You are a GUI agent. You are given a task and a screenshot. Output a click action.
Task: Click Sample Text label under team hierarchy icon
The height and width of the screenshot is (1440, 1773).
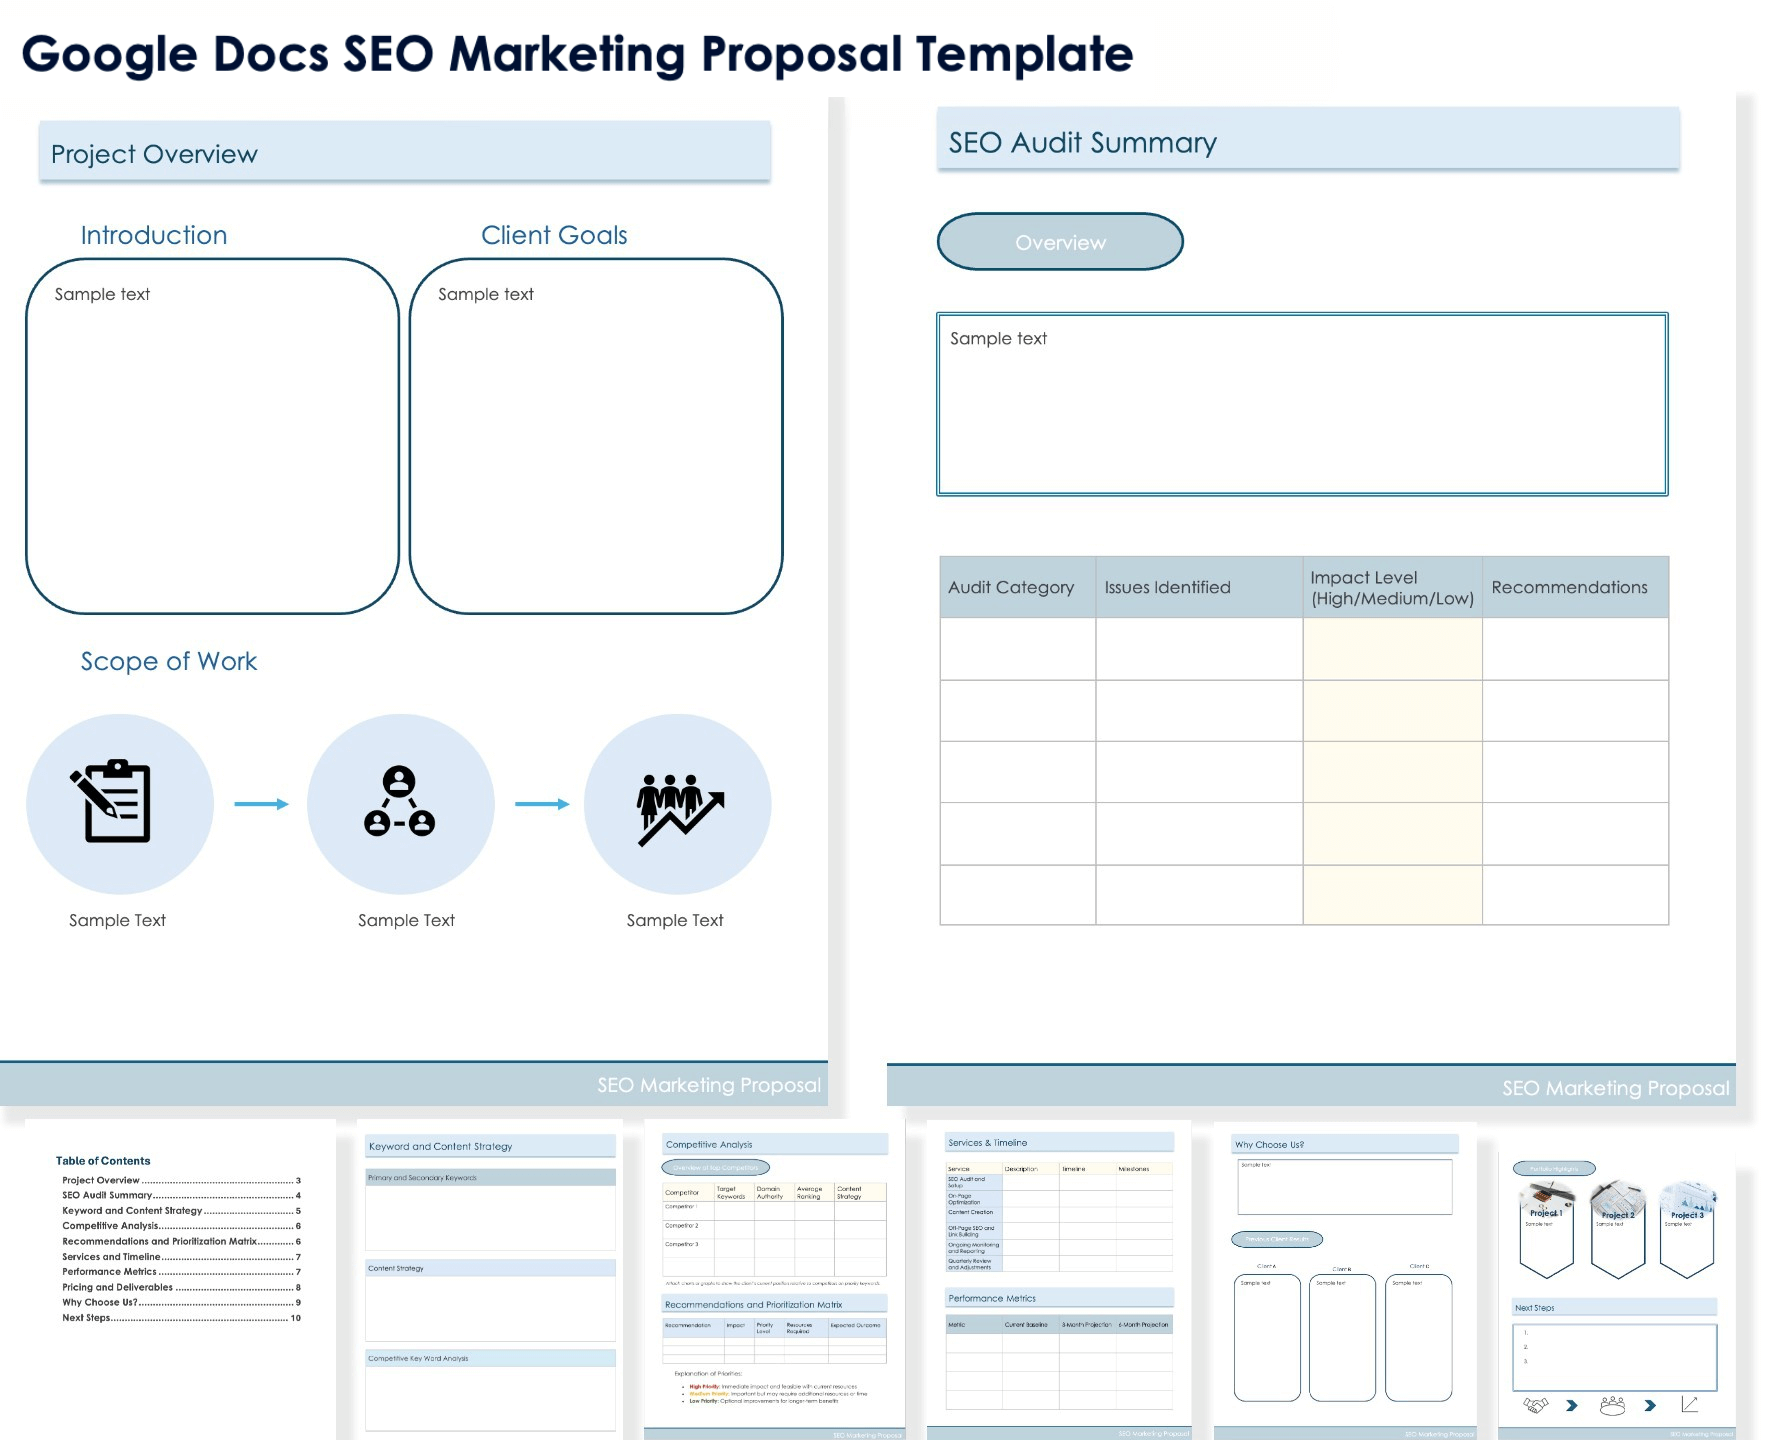pyautogui.click(x=406, y=920)
